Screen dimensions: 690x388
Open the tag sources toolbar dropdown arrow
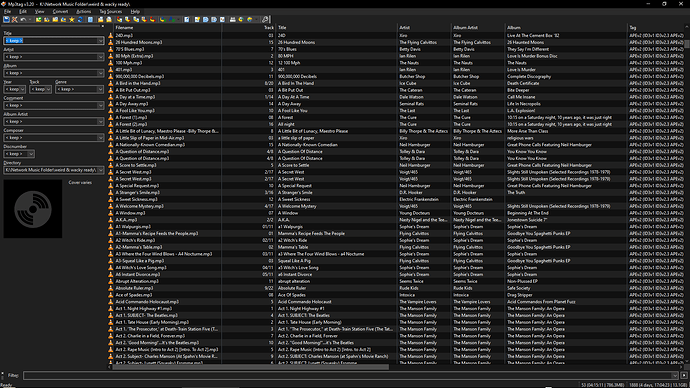coord(256,19)
